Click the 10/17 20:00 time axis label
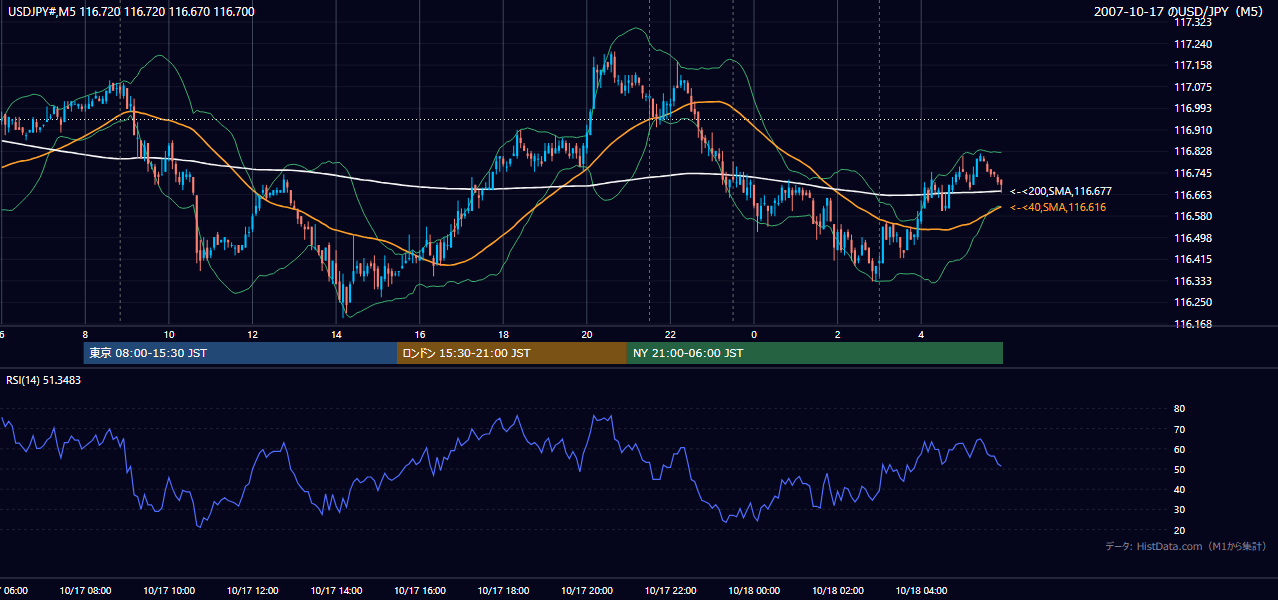The height and width of the screenshot is (600, 1278). [586, 591]
